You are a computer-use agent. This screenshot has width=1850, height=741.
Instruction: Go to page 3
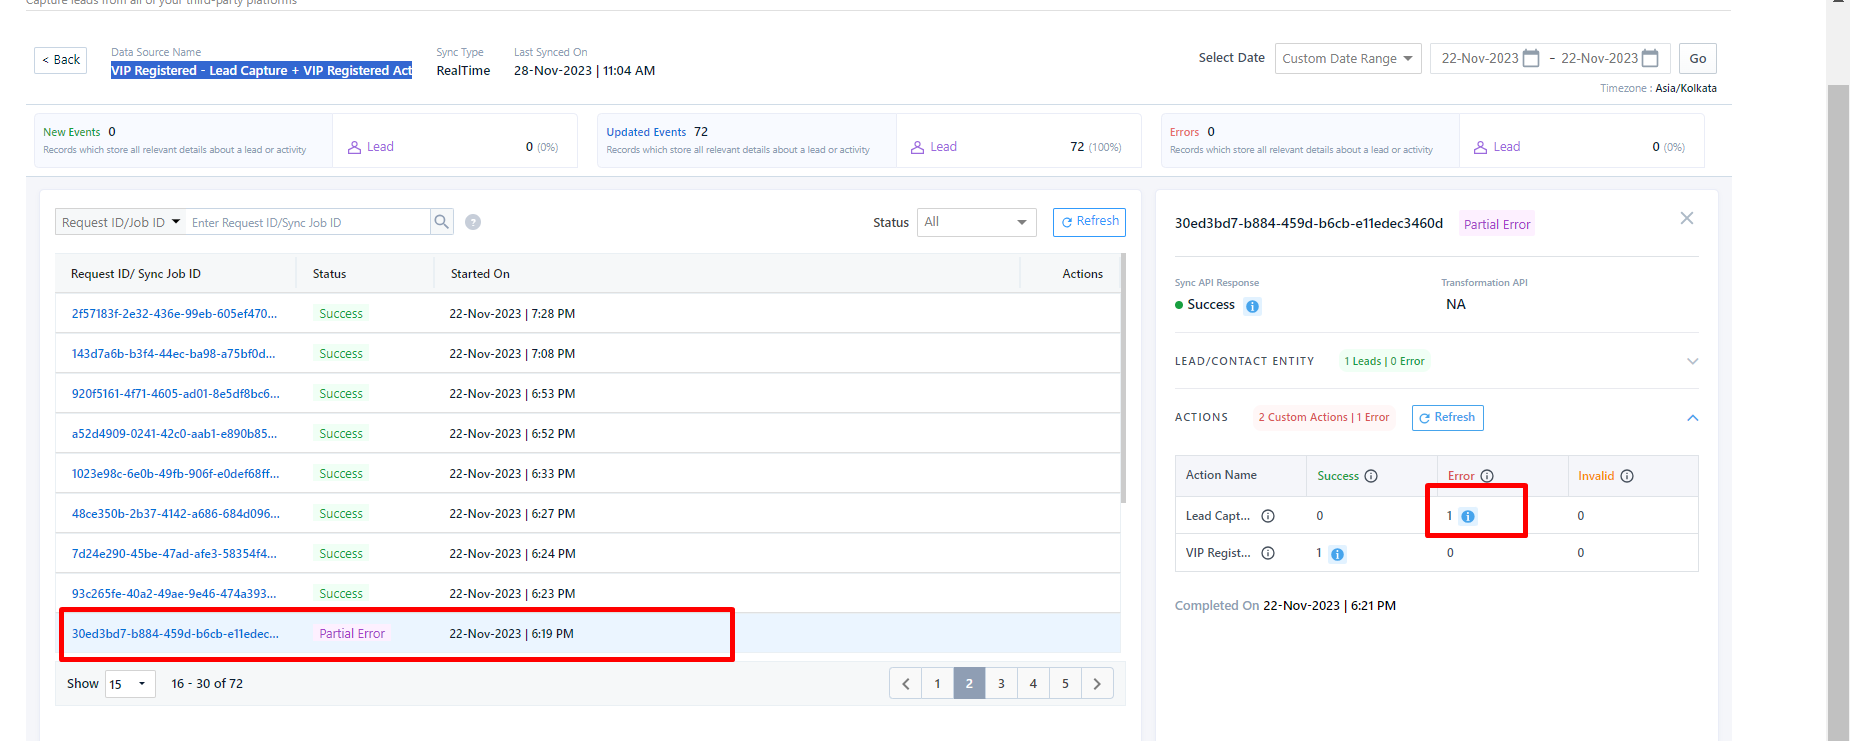tap(1001, 684)
